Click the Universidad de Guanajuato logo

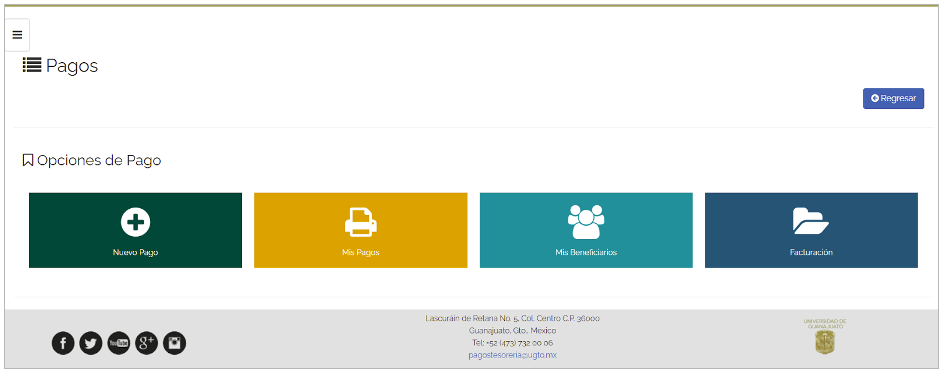[x=825, y=336]
